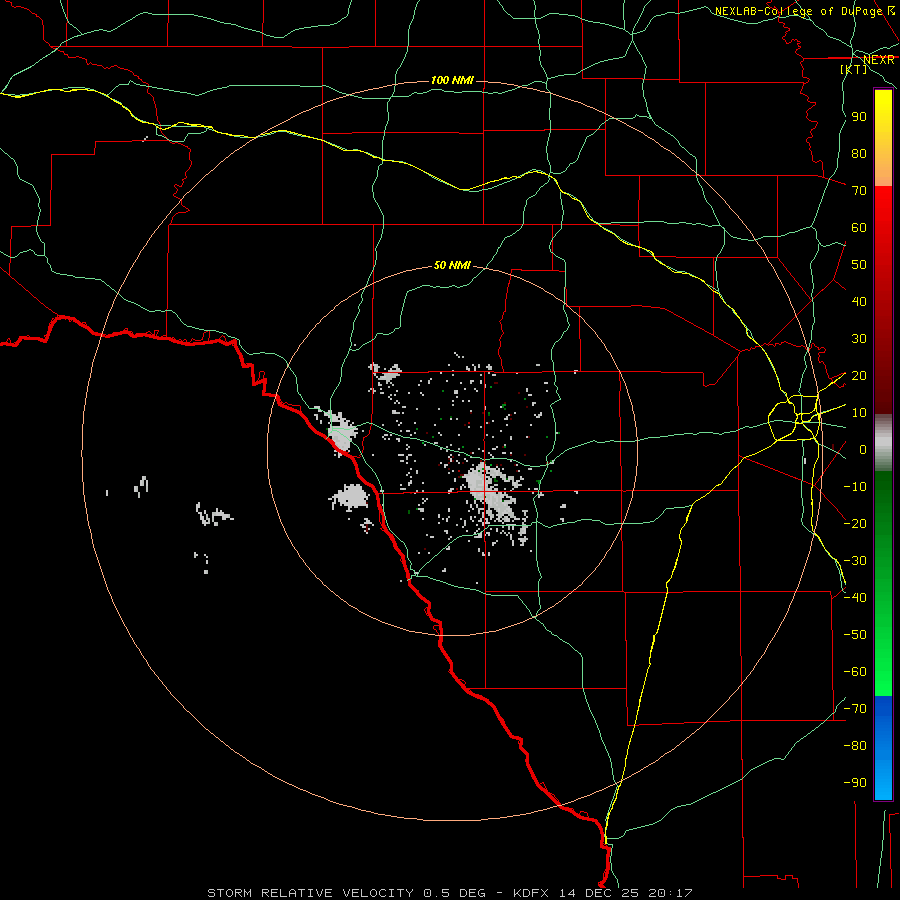The height and width of the screenshot is (900, 900).
Task: Click the "50 NMI" range ring label
Action: pyautogui.click(x=452, y=265)
